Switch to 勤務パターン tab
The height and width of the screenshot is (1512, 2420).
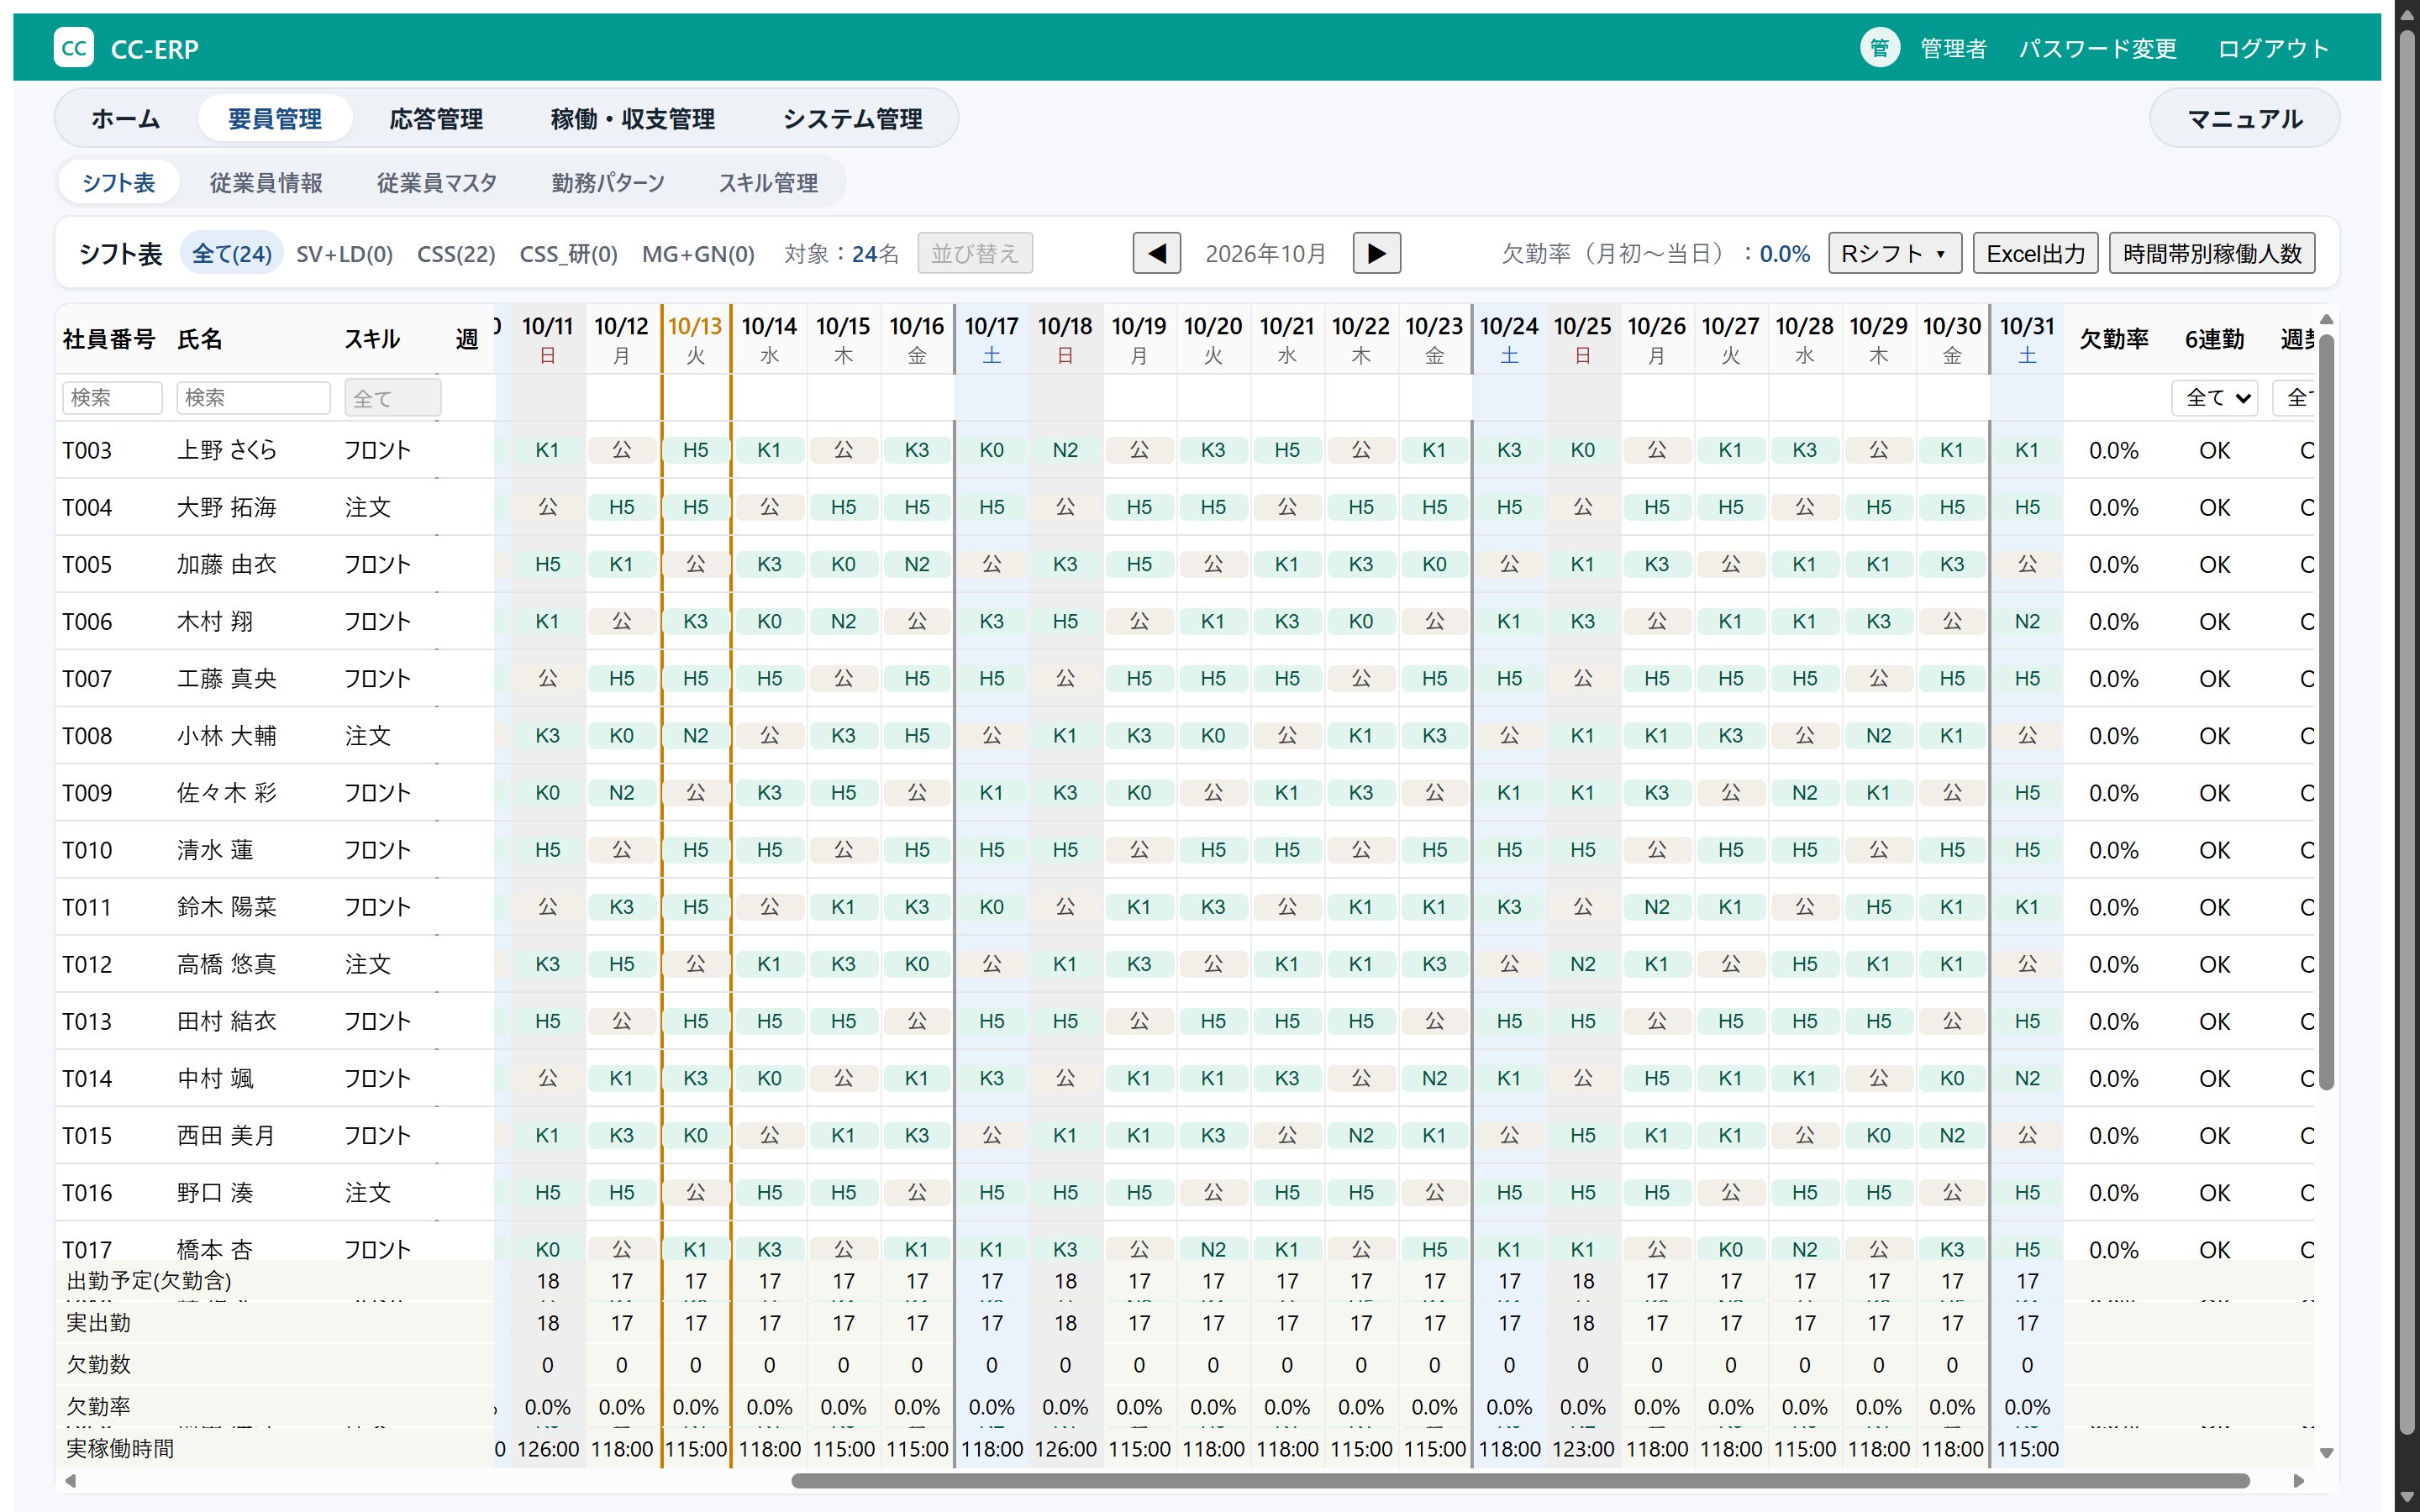pos(608,183)
